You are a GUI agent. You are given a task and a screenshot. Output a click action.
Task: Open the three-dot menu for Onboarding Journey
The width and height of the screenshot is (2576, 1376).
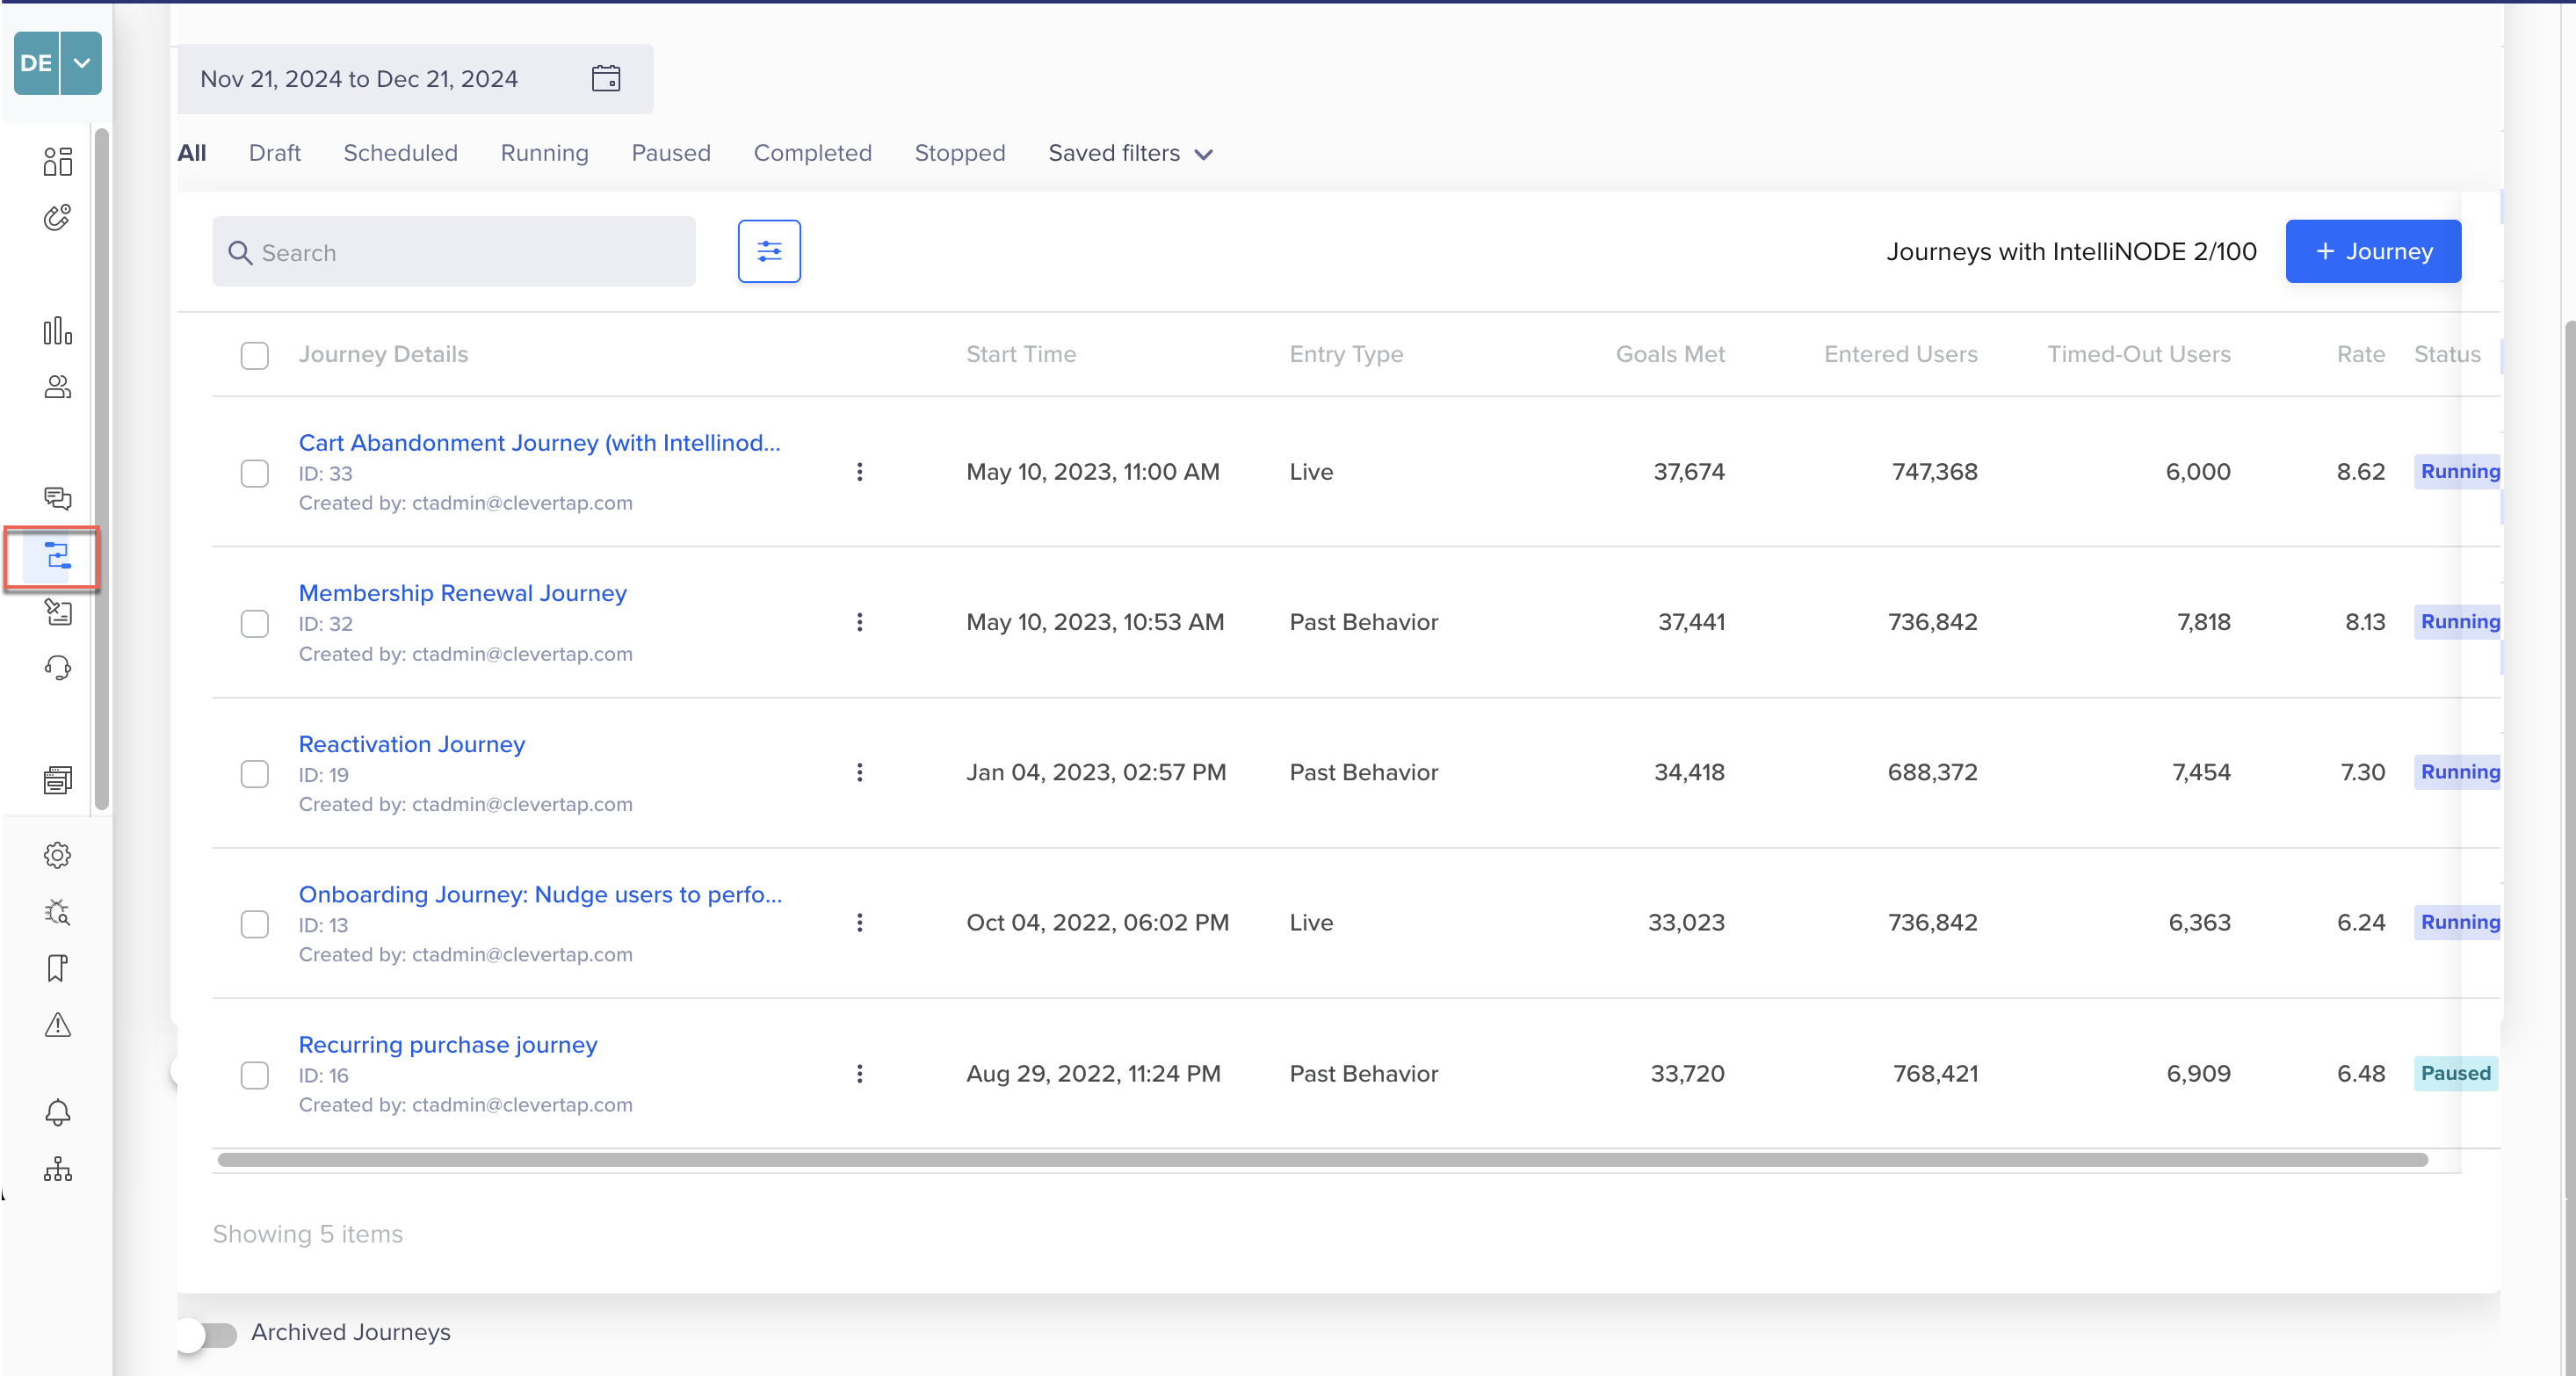click(x=860, y=922)
